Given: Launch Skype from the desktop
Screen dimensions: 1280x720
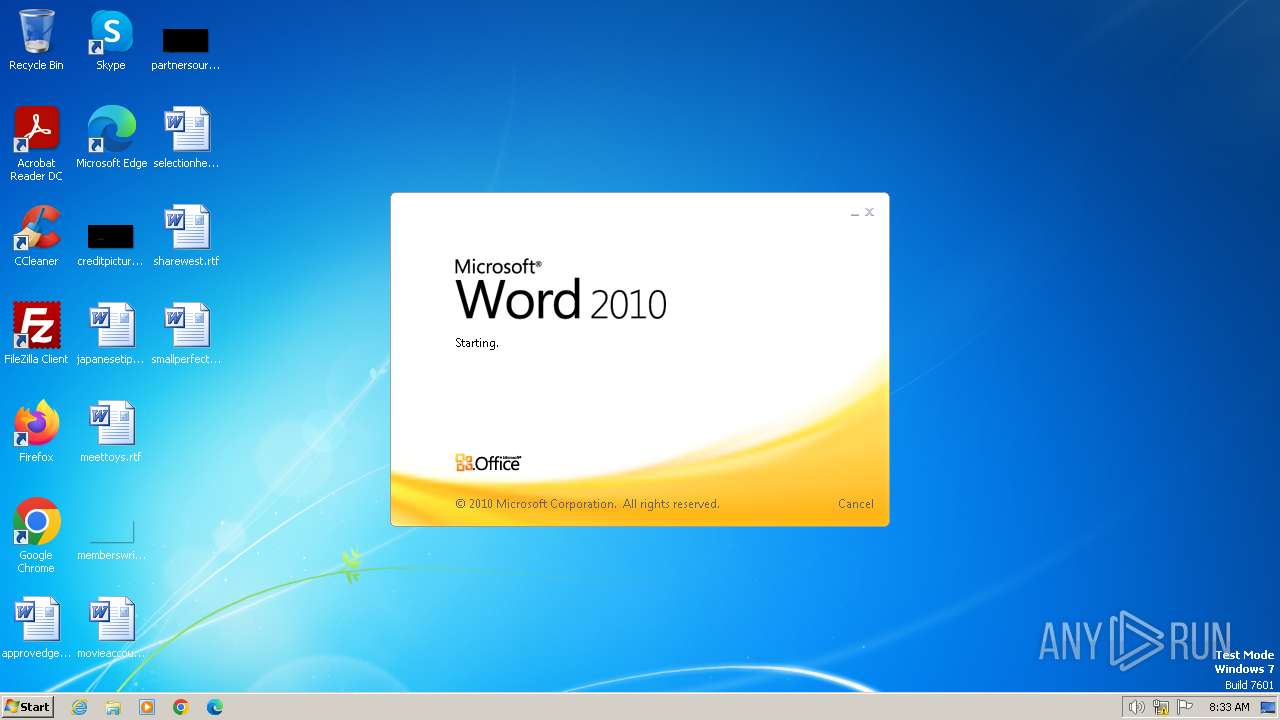Looking at the screenshot, I should 110,40.
